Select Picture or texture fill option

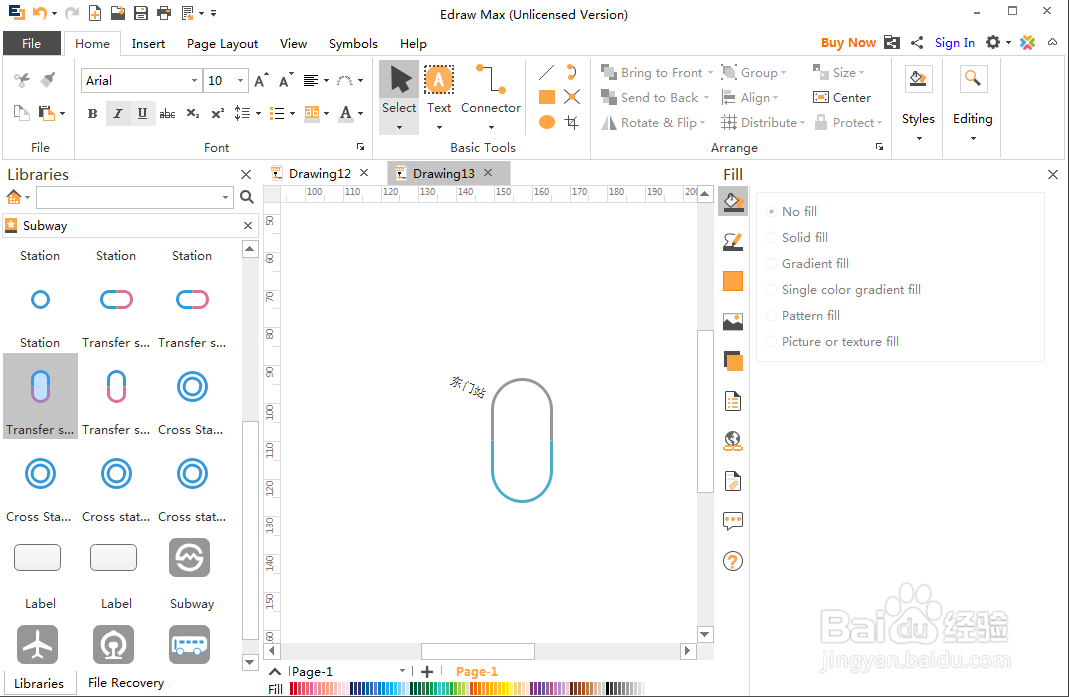(771, 342)
